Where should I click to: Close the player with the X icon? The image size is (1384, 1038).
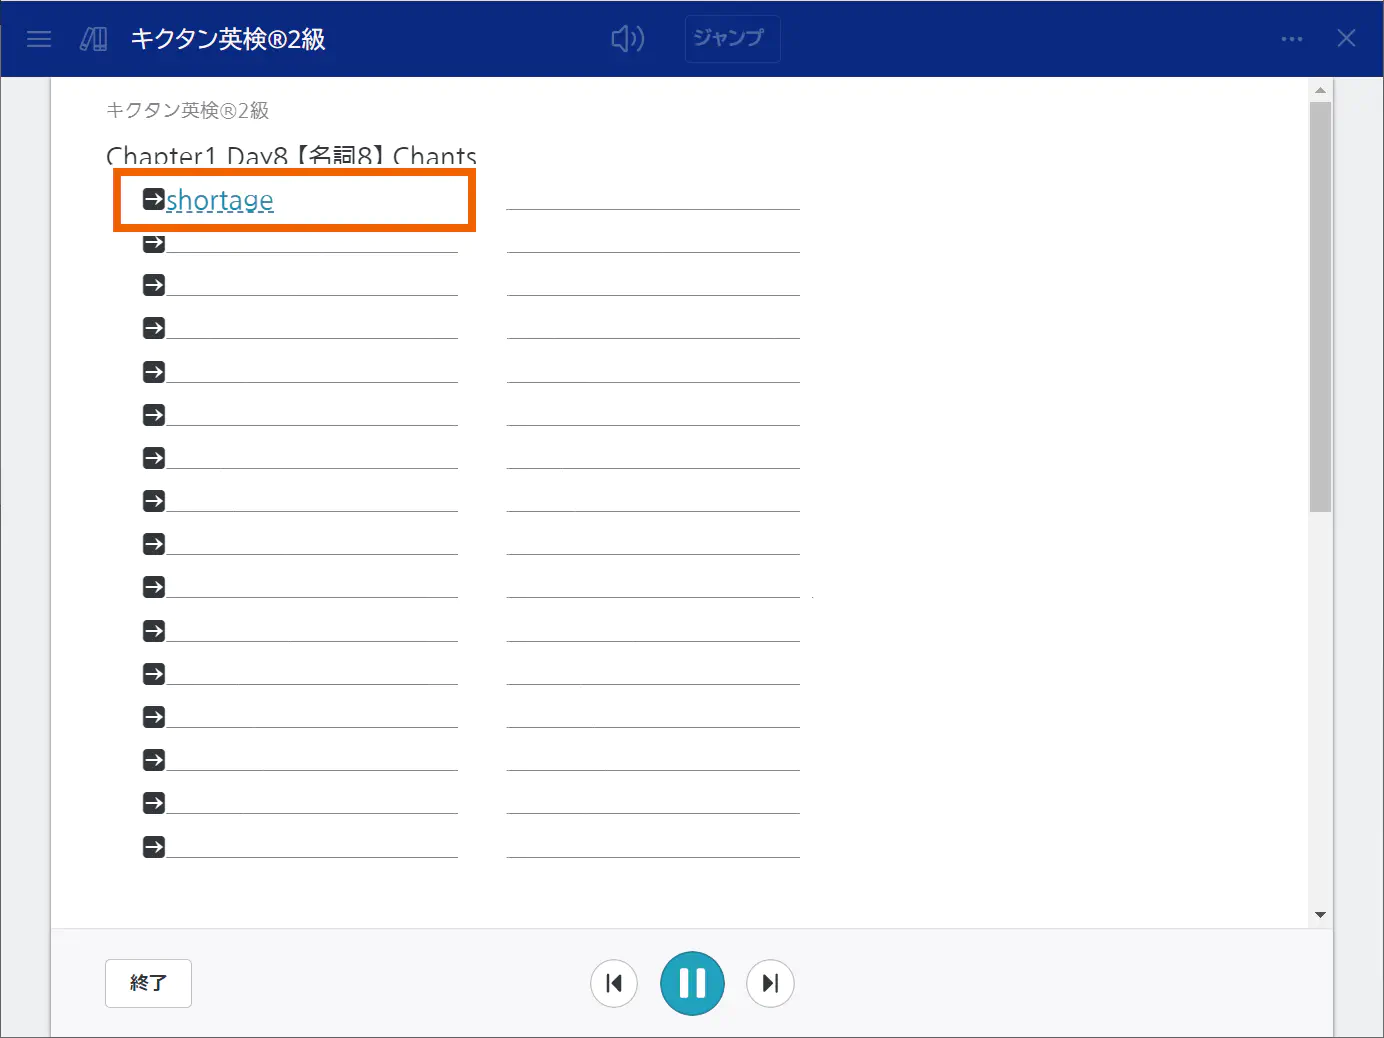click(1347, 38)
